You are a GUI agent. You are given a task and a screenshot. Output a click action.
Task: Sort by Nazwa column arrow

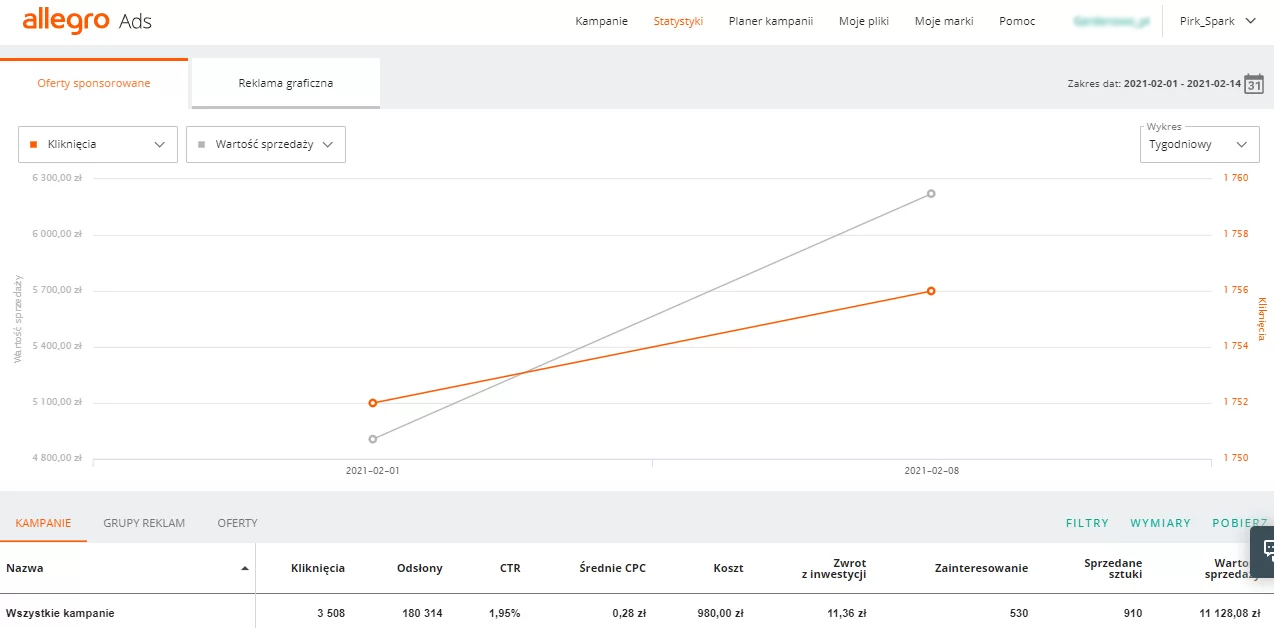(x=245, y=568)
